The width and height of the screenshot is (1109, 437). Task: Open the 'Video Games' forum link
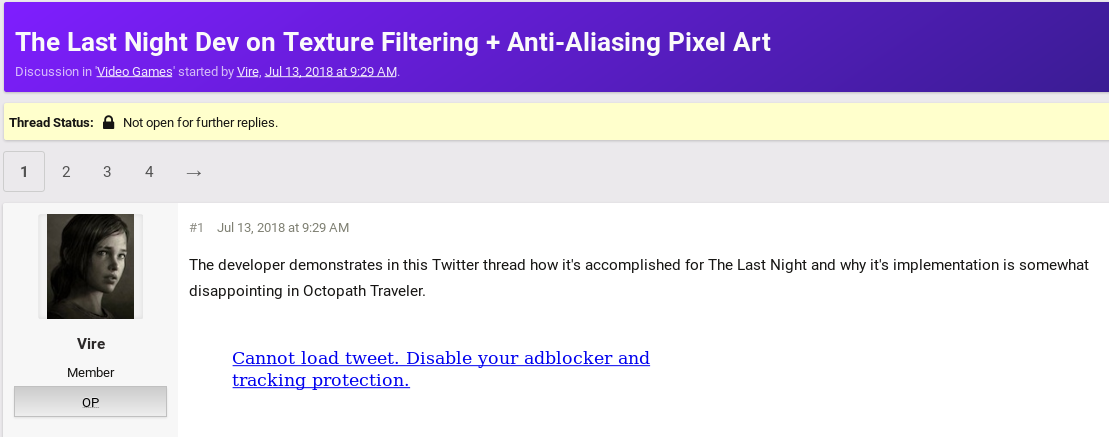click(x=134, y=71)
